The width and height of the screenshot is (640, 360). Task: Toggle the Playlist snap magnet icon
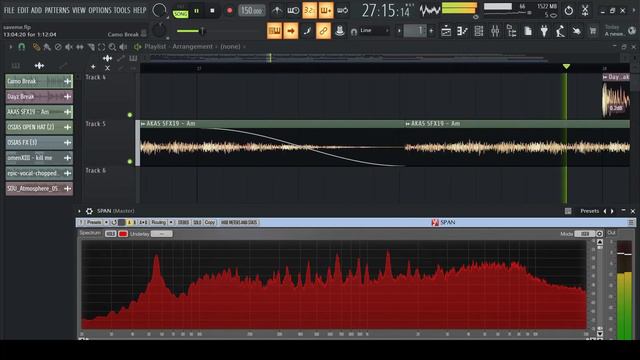point(22,47)
